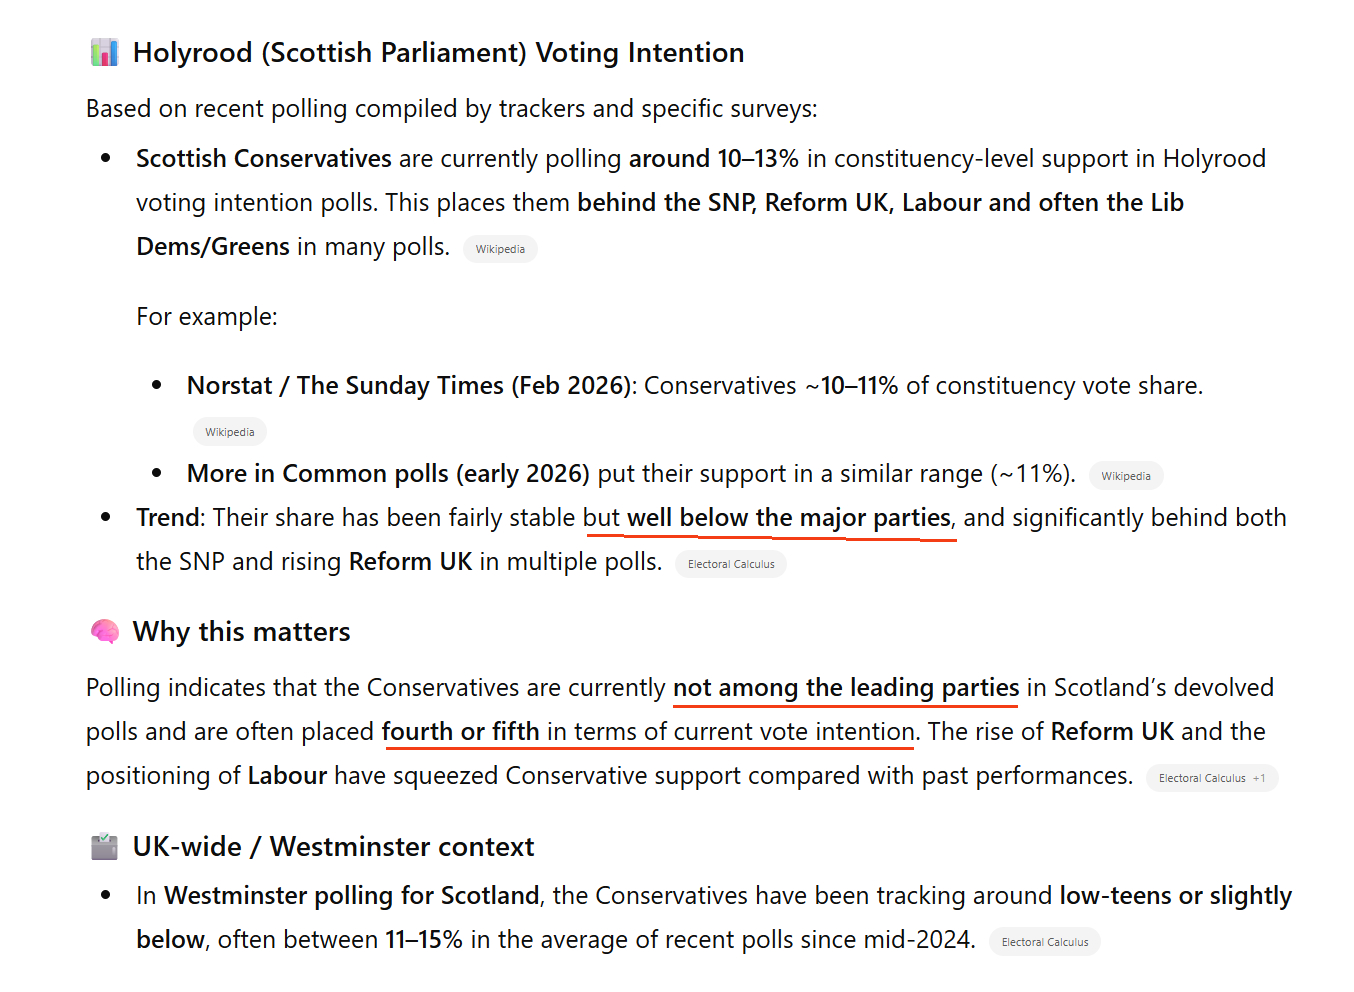Image resolution: width=1354 pixels, height=992 pixels.
Task: Click underlined 'well below the major parties' text
Action: (788, 518)
